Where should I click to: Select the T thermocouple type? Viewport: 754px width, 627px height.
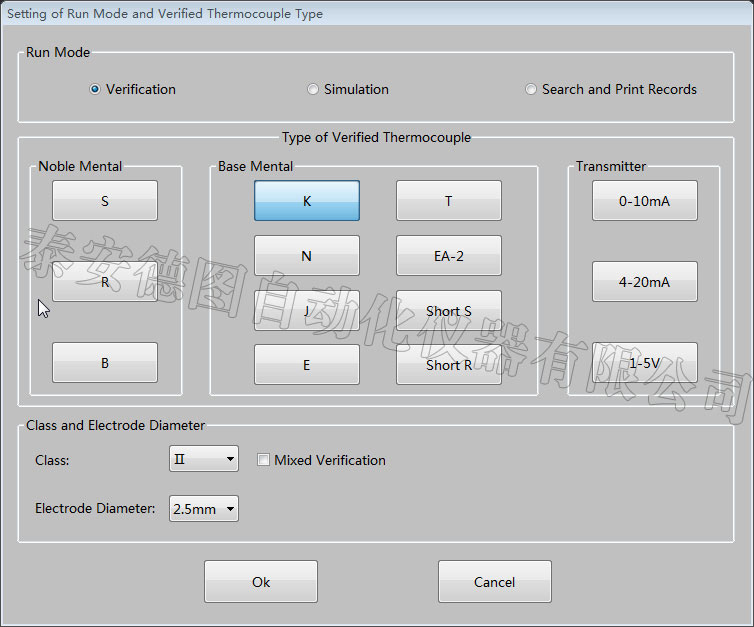click(x=448, y=201)
